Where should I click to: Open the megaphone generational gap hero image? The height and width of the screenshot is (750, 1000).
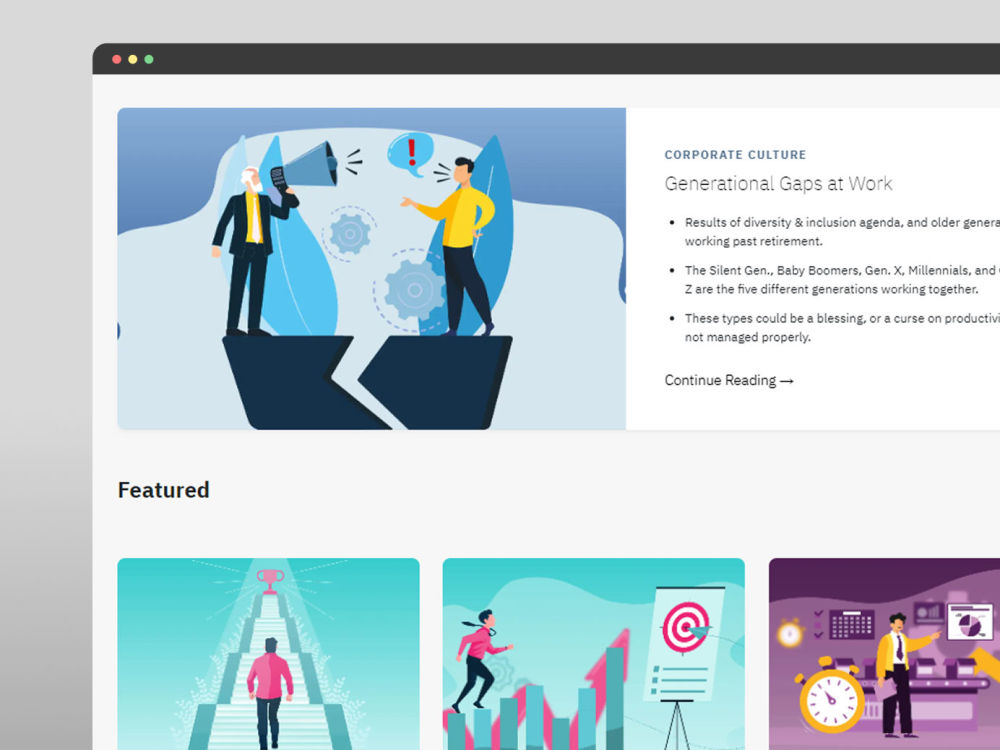[372, 268]
